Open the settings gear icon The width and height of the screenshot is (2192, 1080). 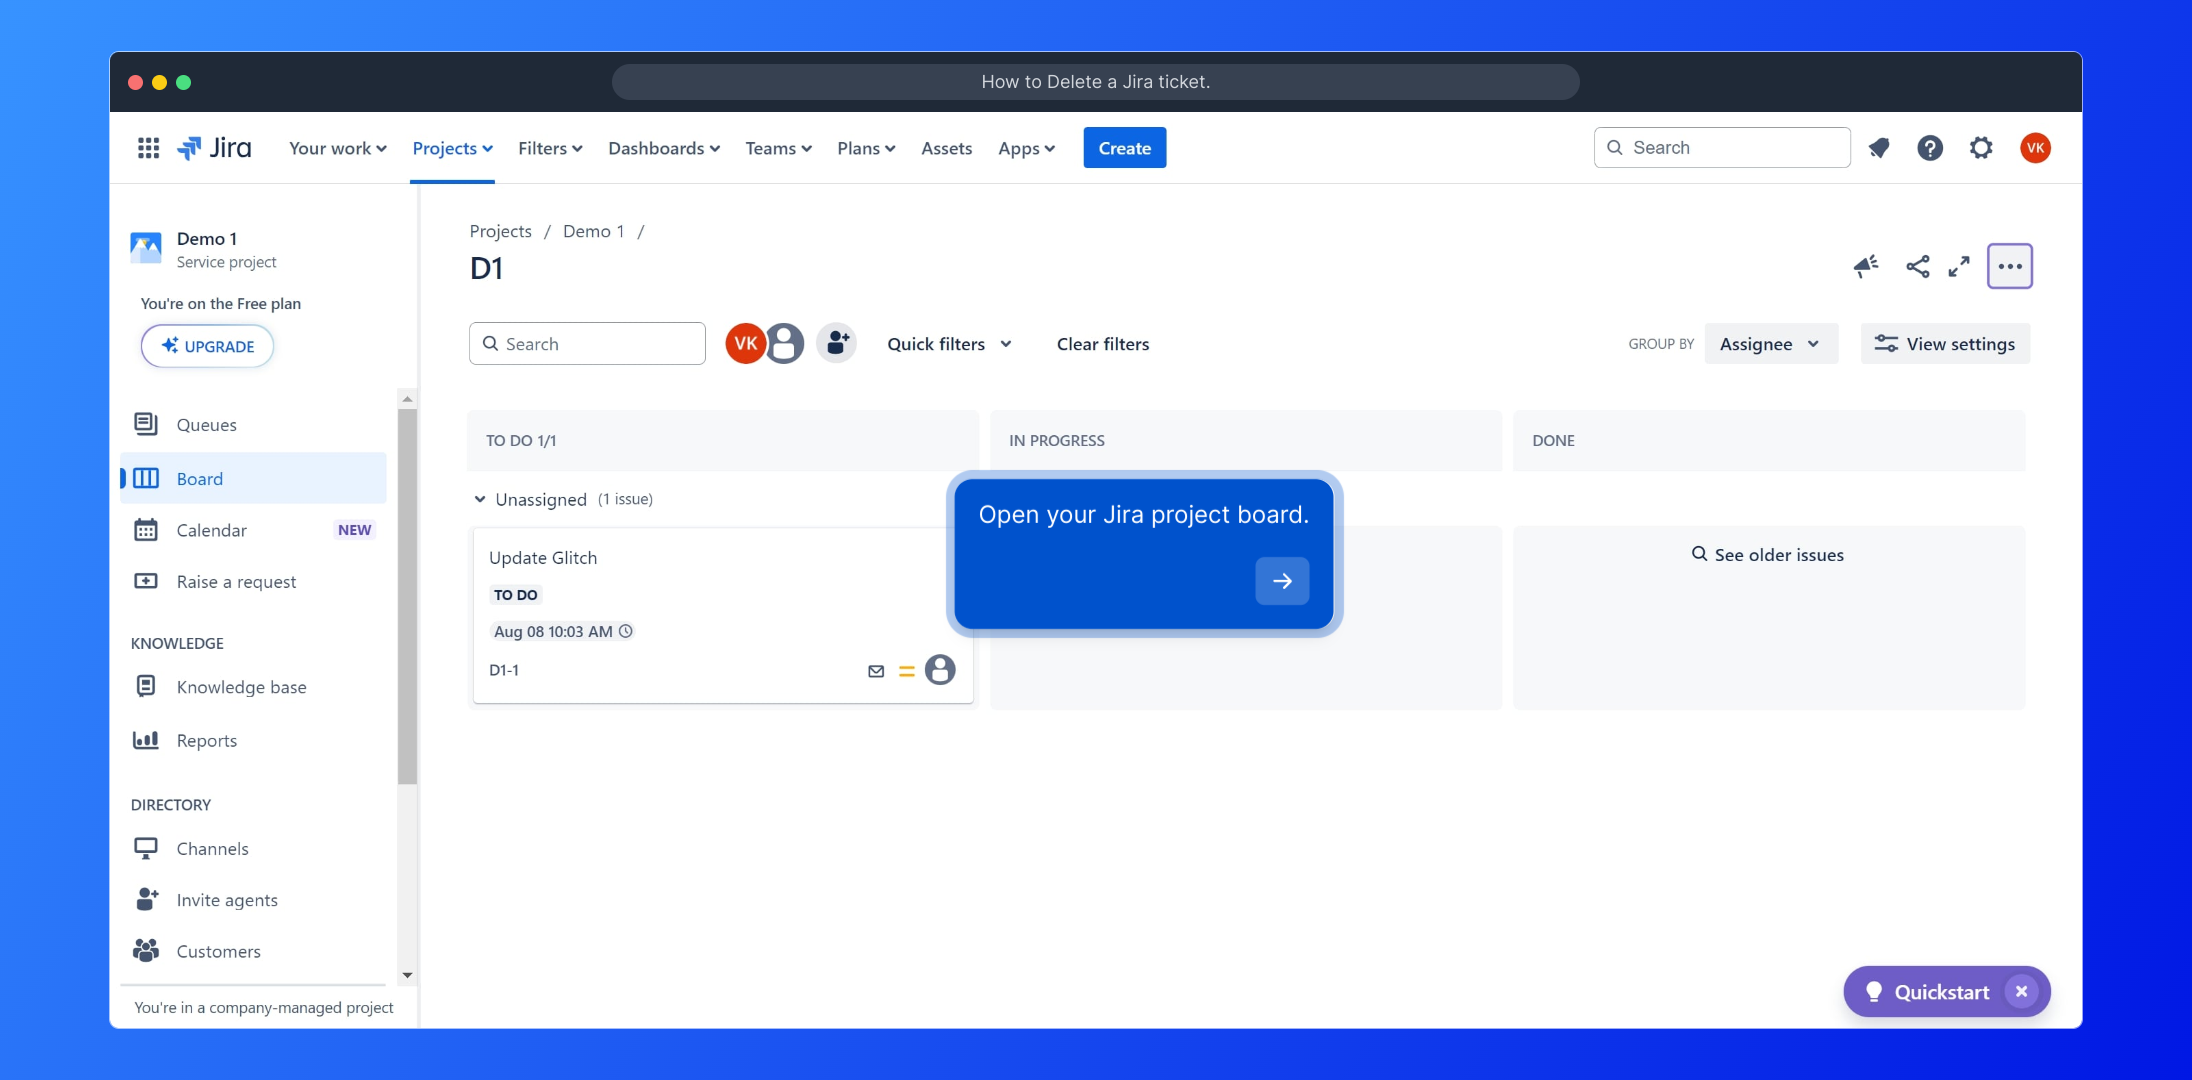pos(1981,148)
